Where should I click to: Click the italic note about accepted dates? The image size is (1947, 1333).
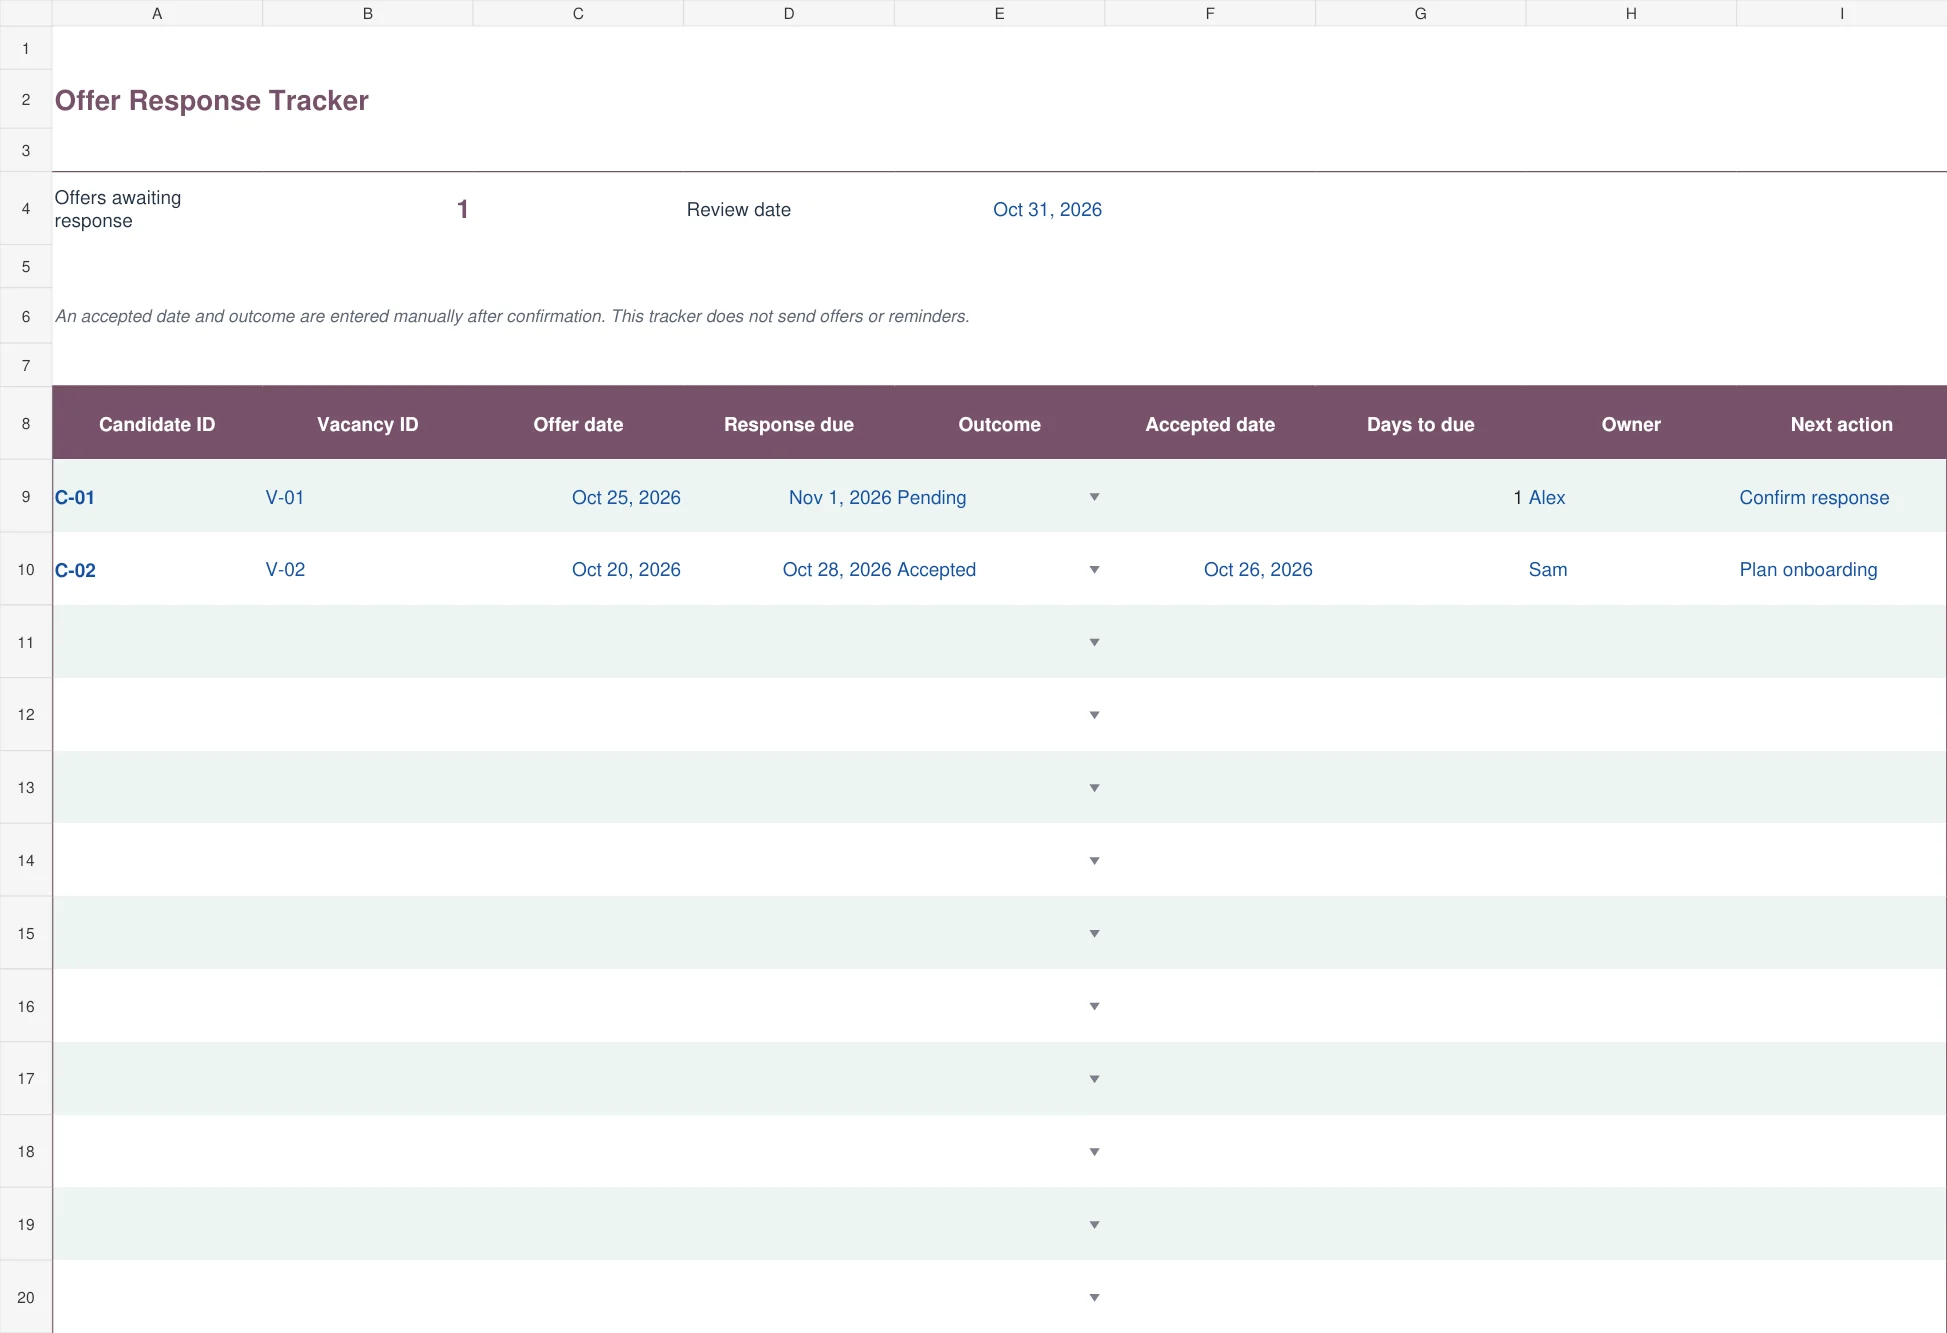click(512, 316)
